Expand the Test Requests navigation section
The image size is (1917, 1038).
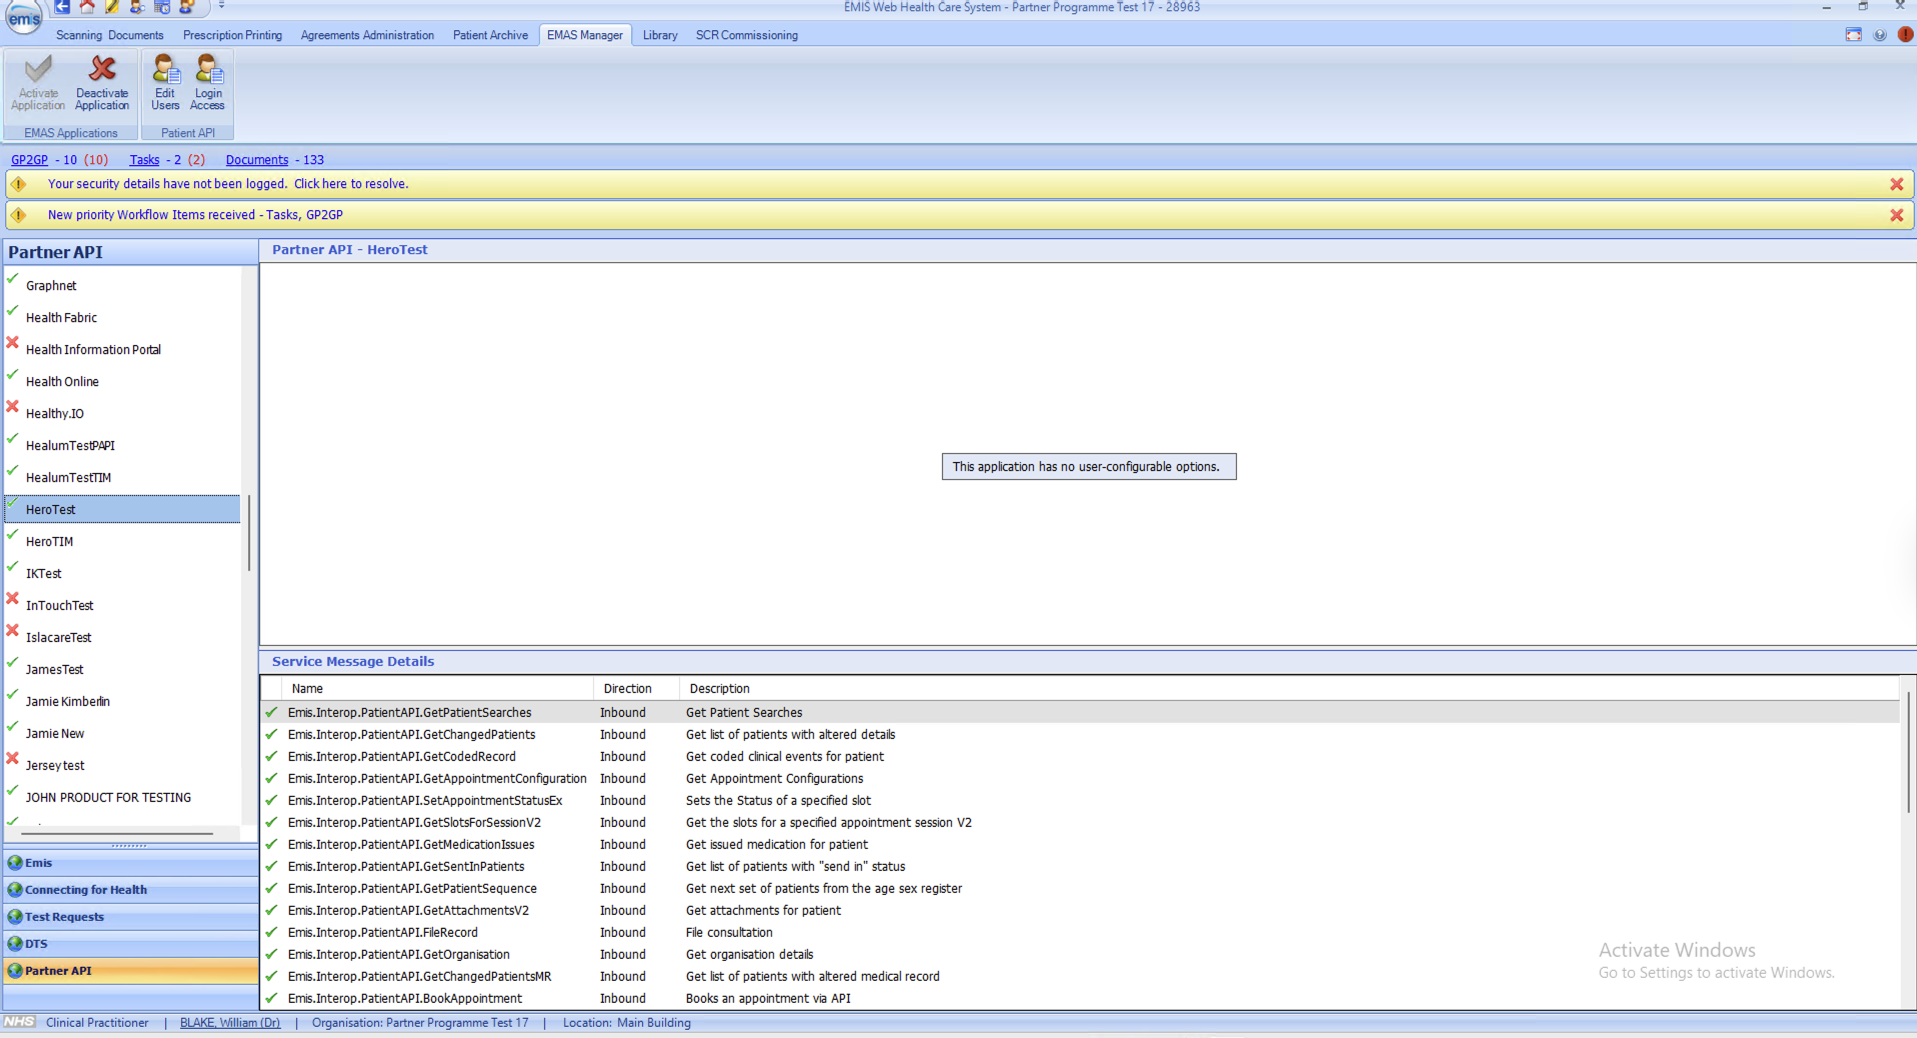[64, 917]
